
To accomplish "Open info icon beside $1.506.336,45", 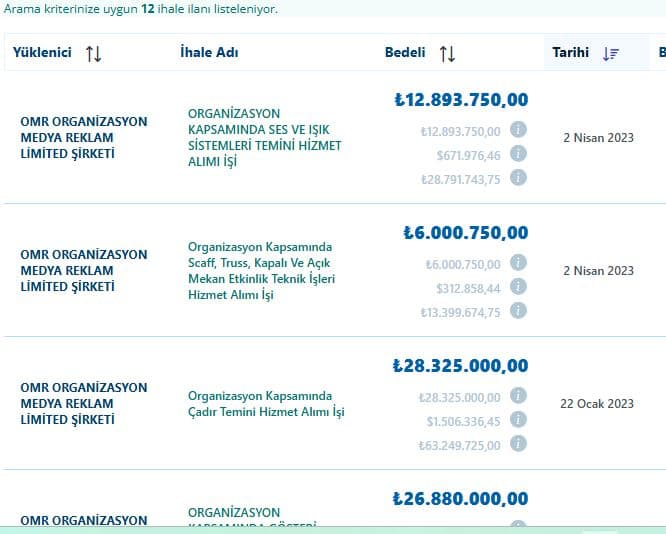I will click(518, 419).
